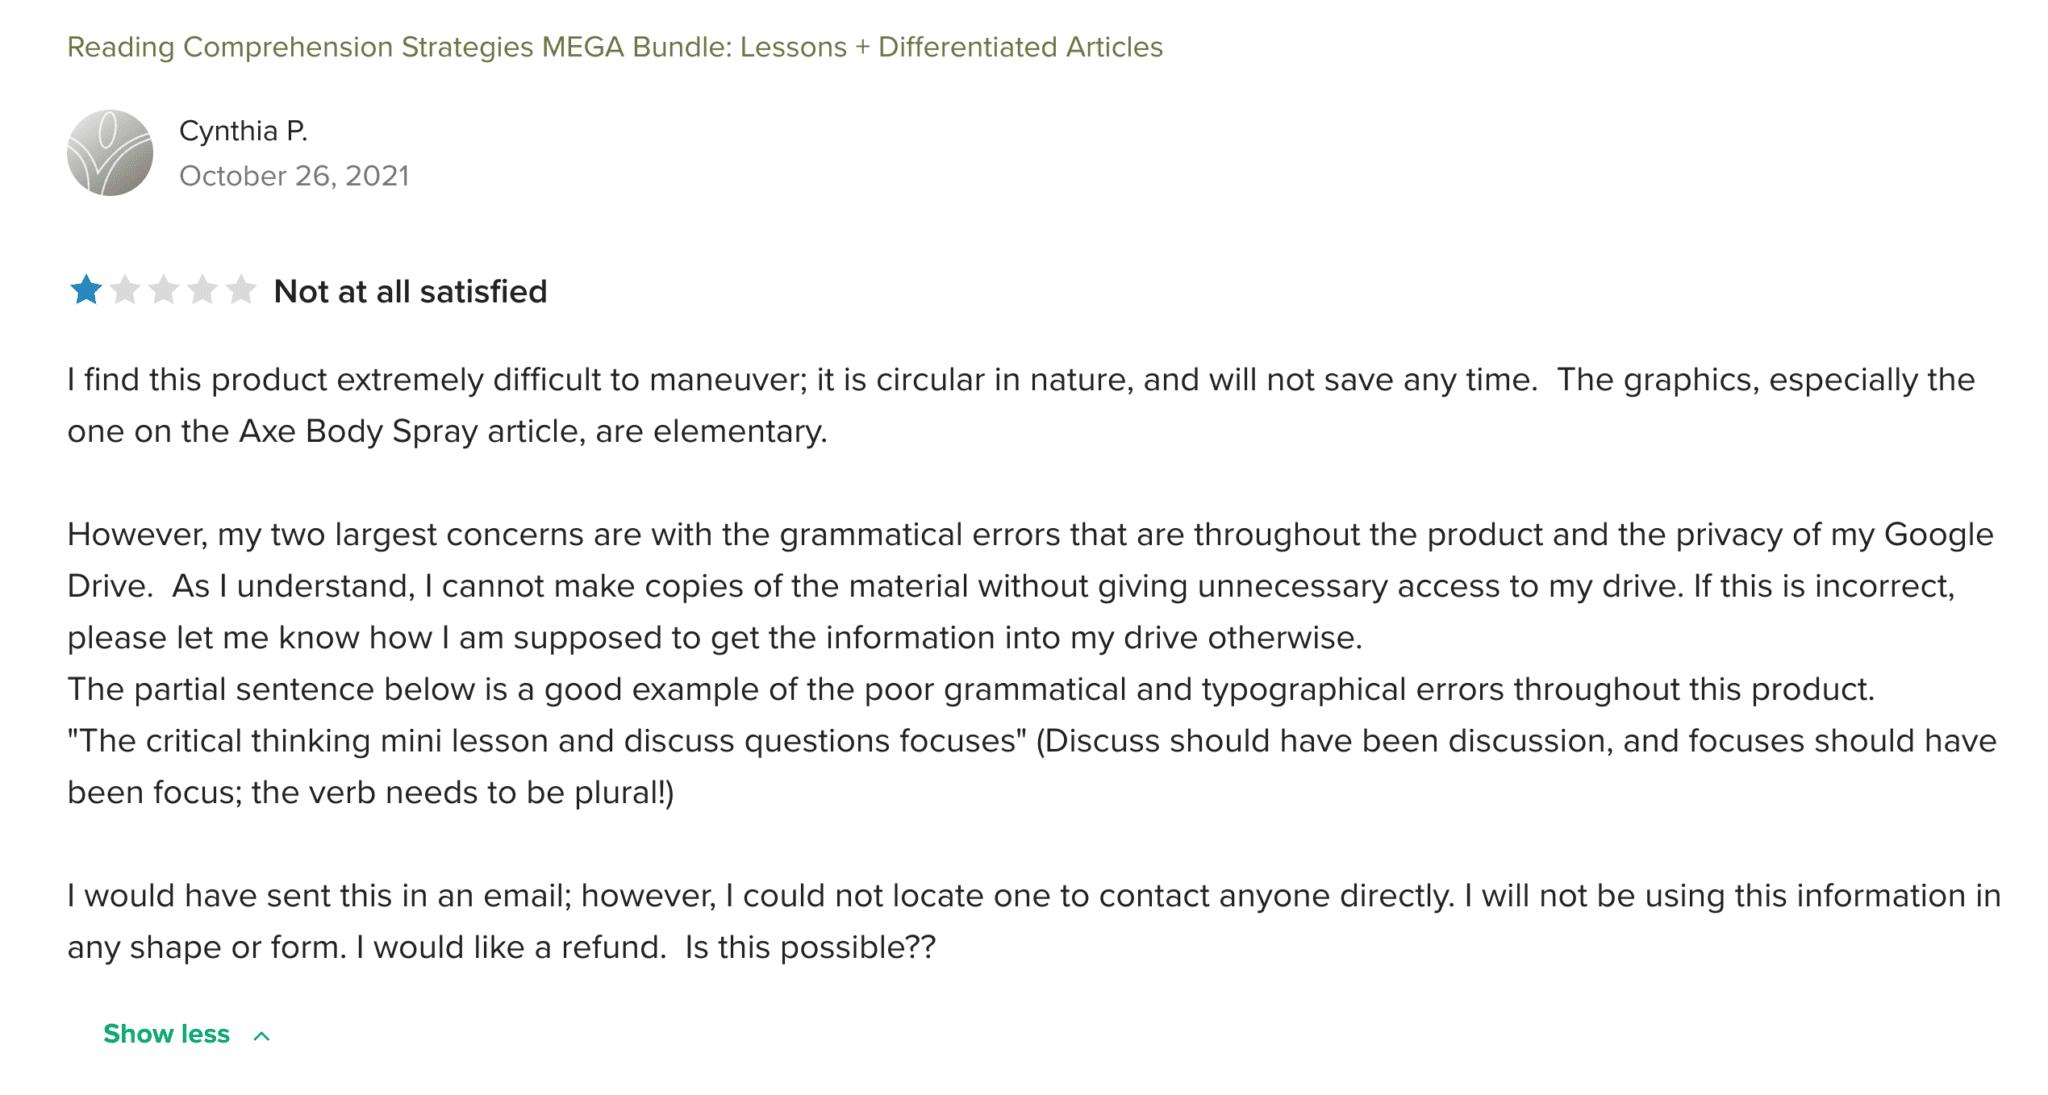Viewport: 2048px width, 1095px height.
Task: Click the fifth star to give full rating
Action: (244, 291)
